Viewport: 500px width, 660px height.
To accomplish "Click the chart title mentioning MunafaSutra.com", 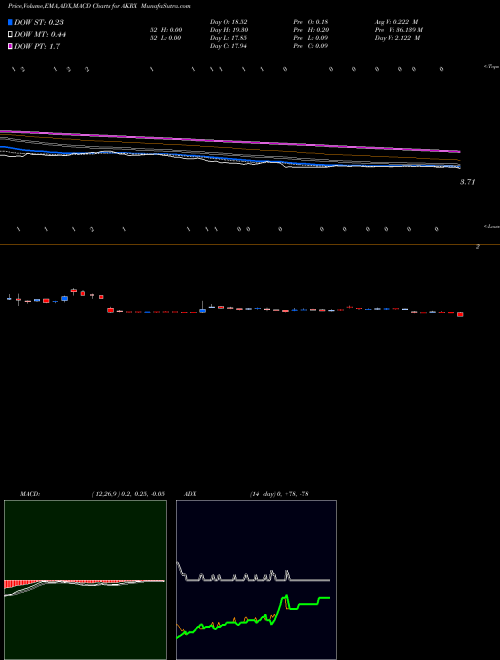I will [99, 6].
